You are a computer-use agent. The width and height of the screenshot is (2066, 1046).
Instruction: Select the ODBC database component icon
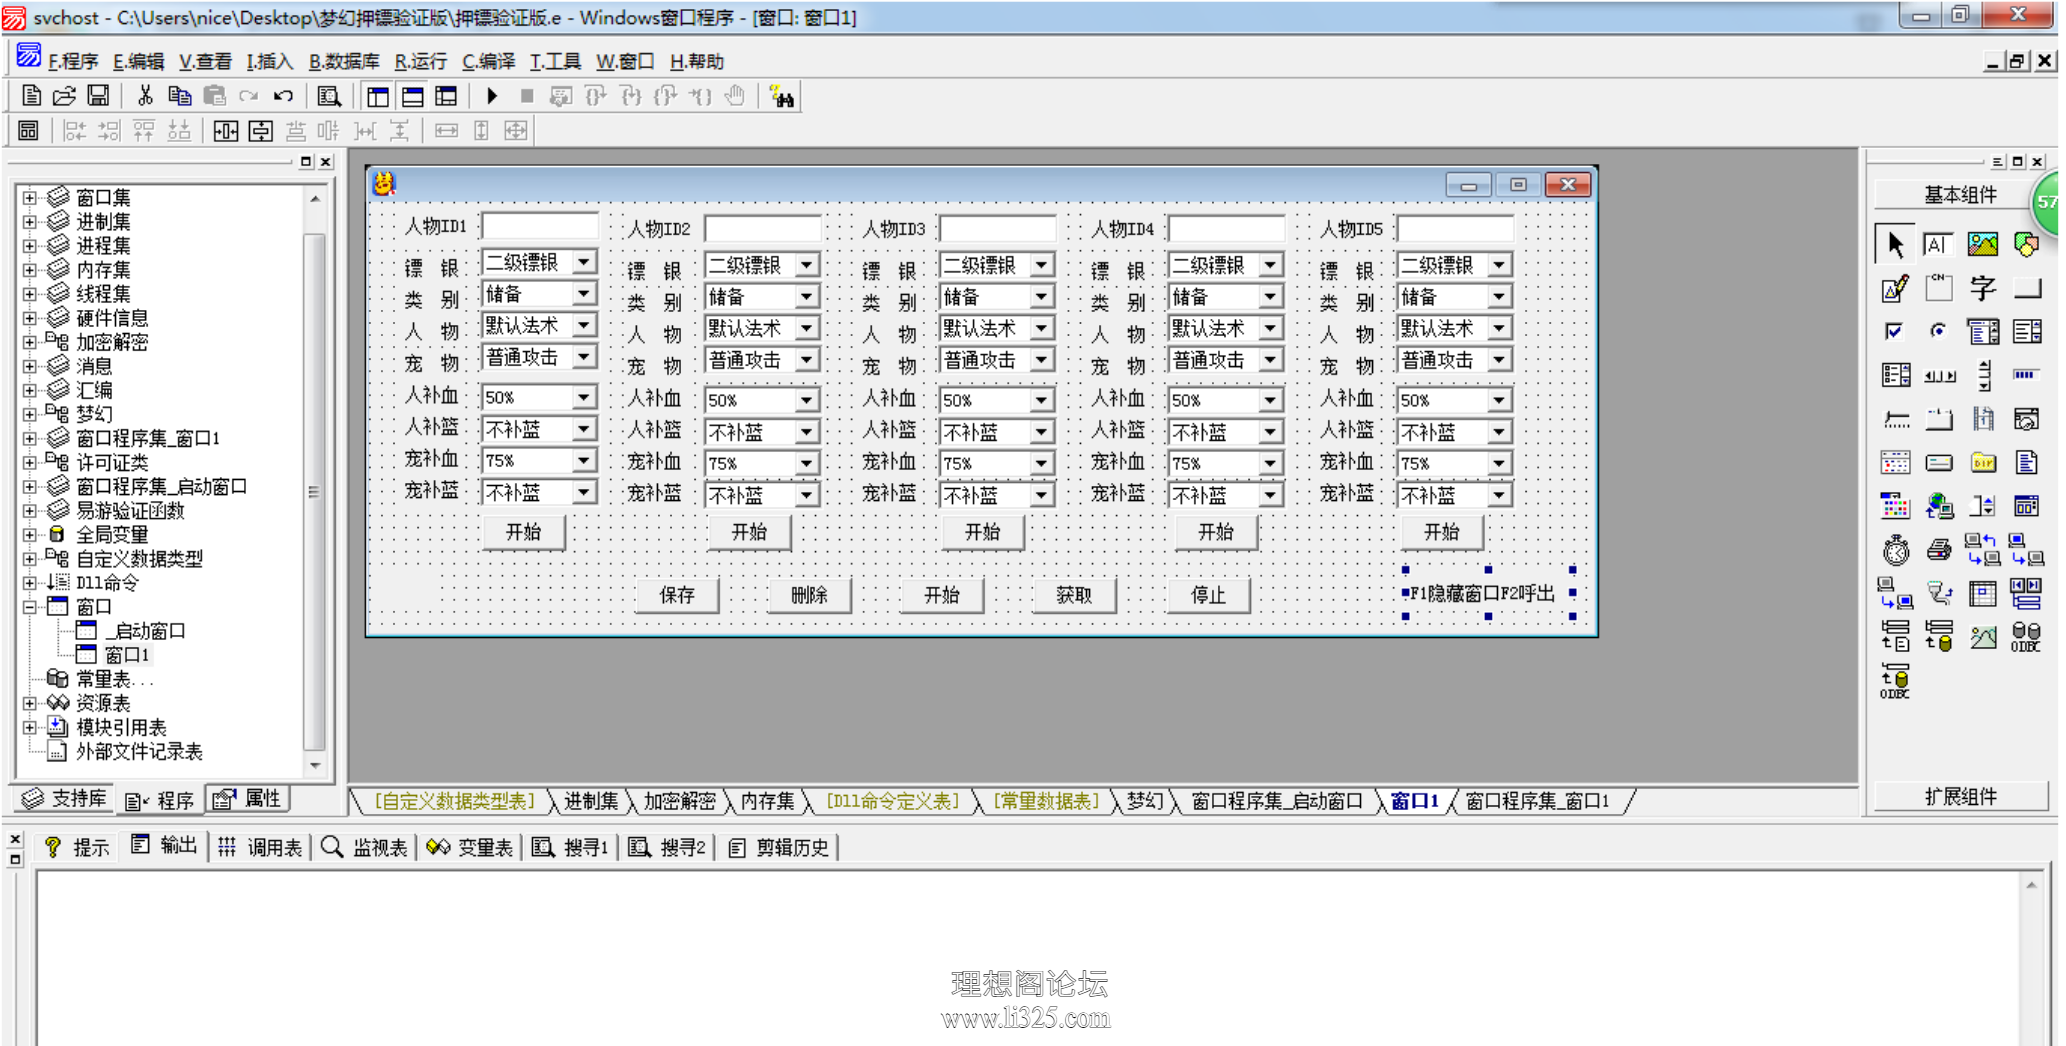click(2027, 636)
